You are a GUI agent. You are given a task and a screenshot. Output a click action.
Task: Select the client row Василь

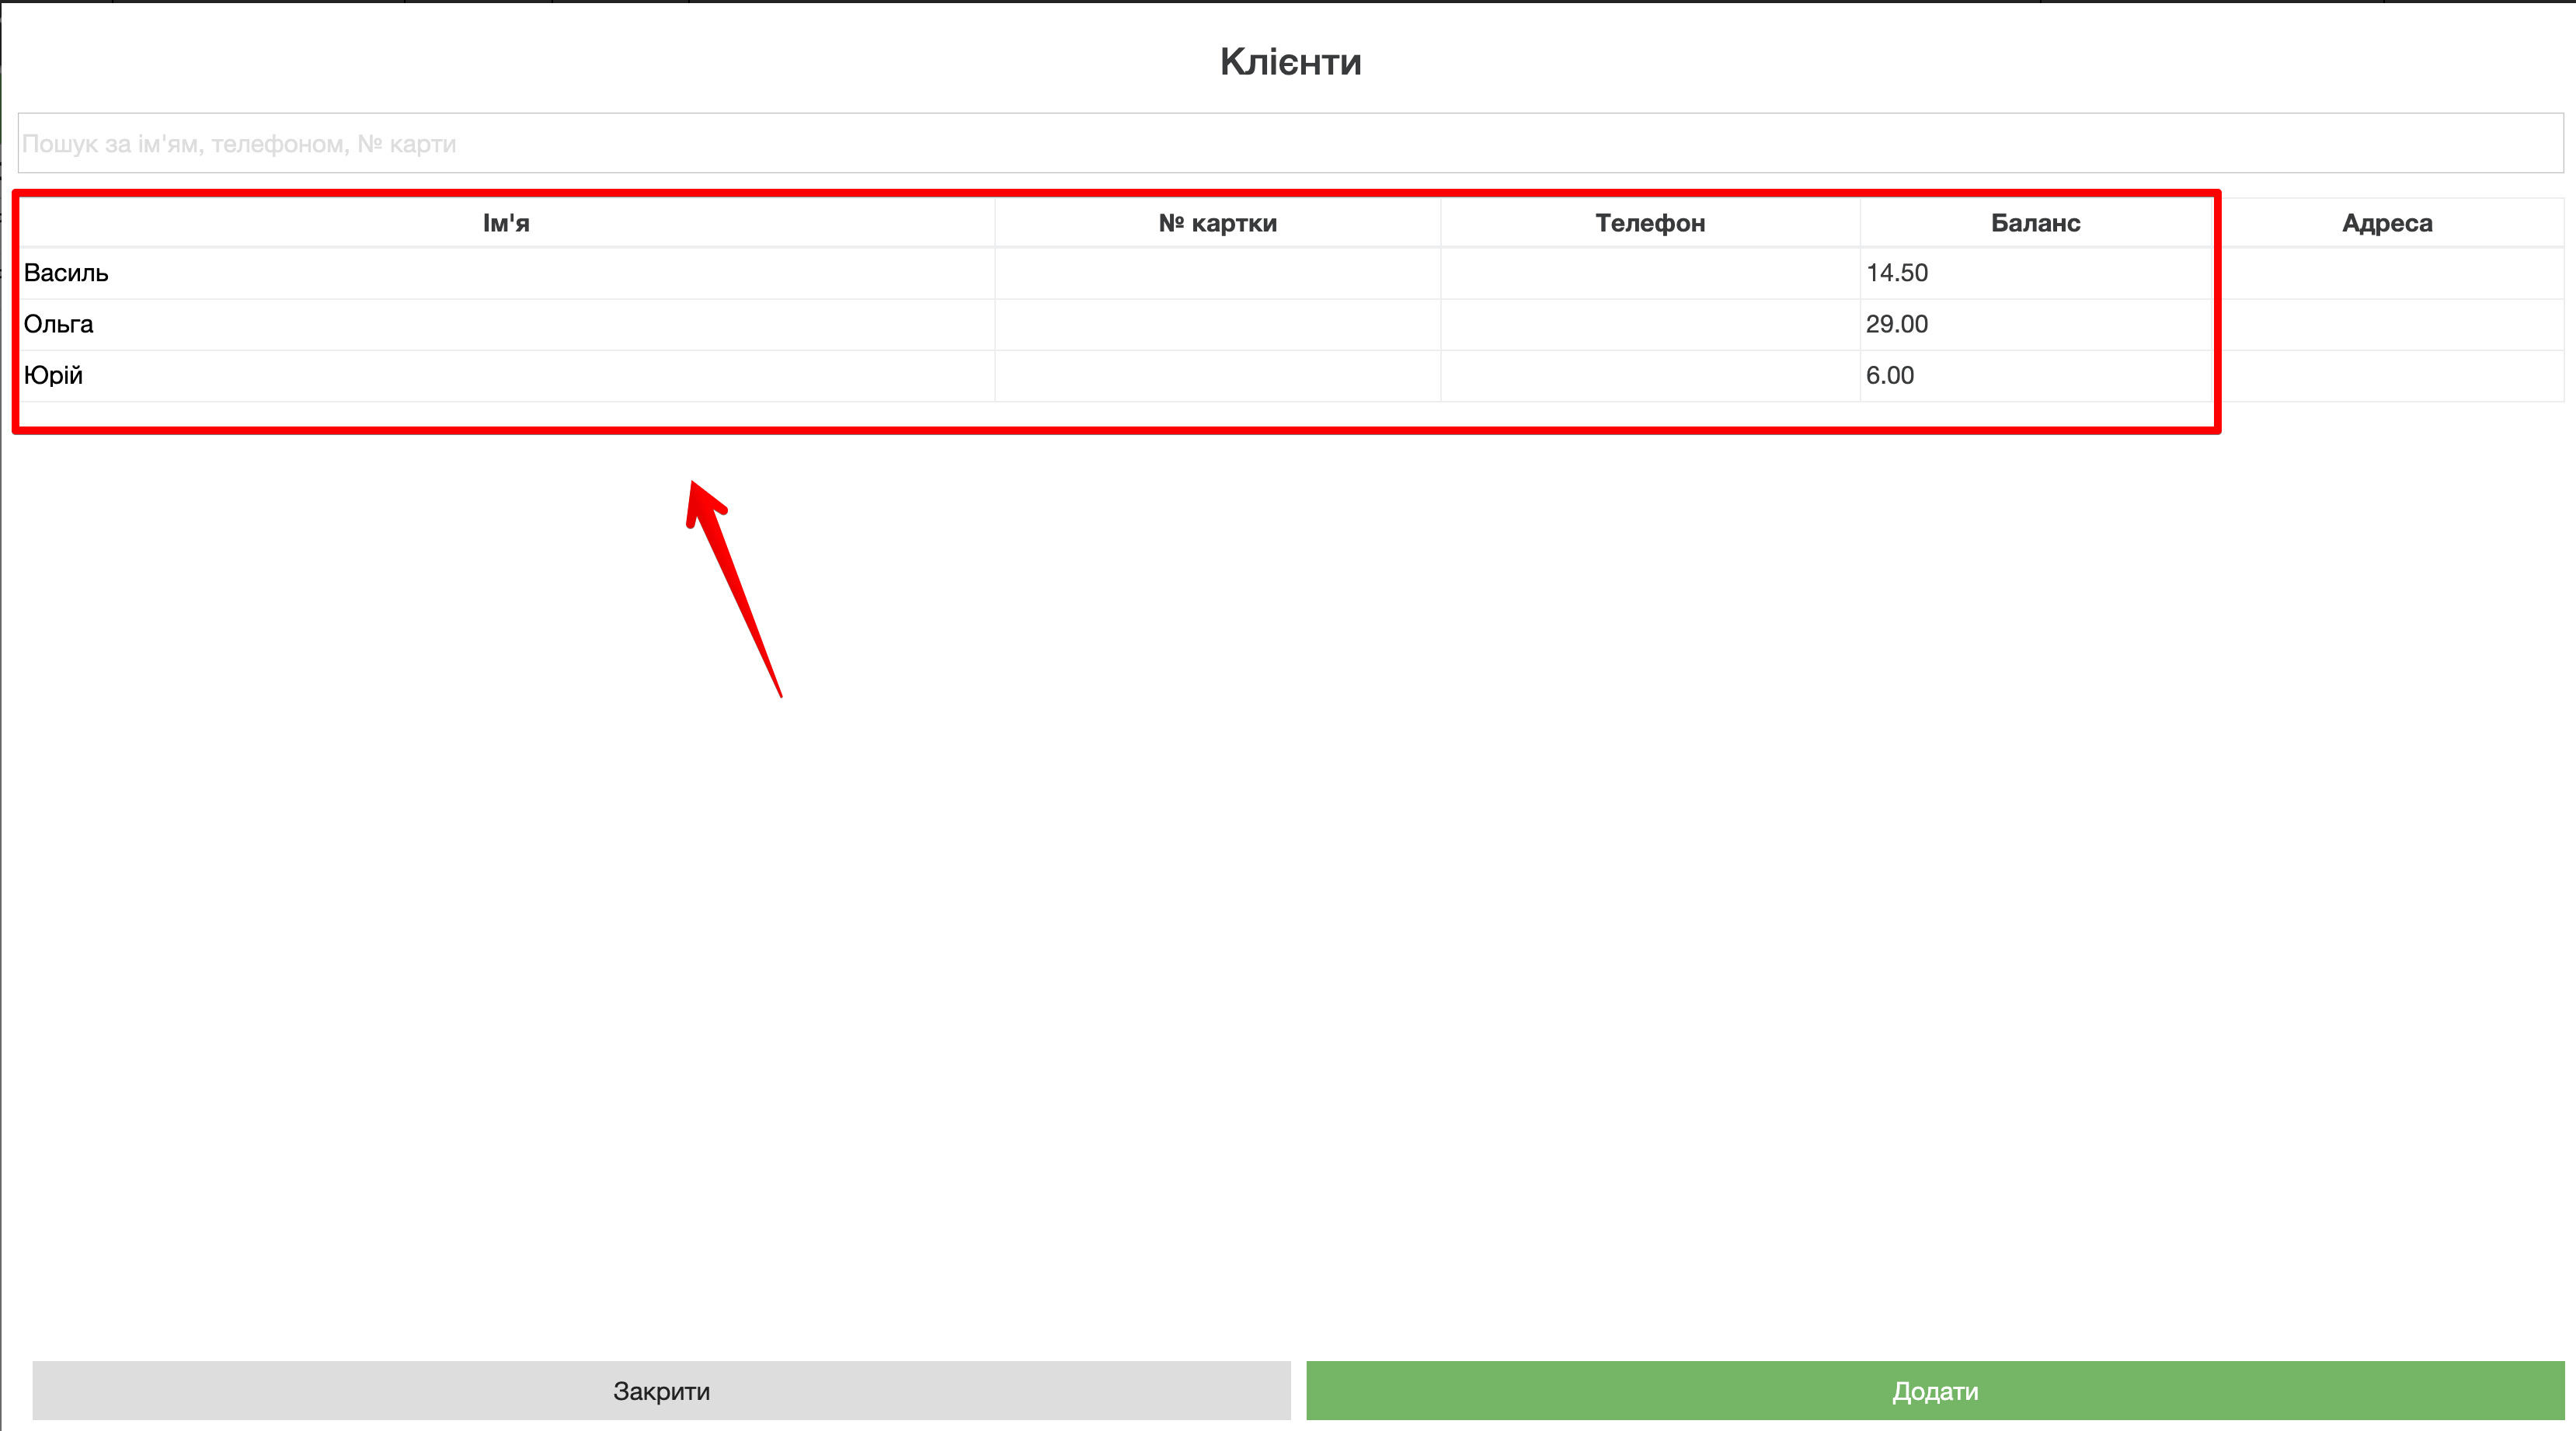66,273
